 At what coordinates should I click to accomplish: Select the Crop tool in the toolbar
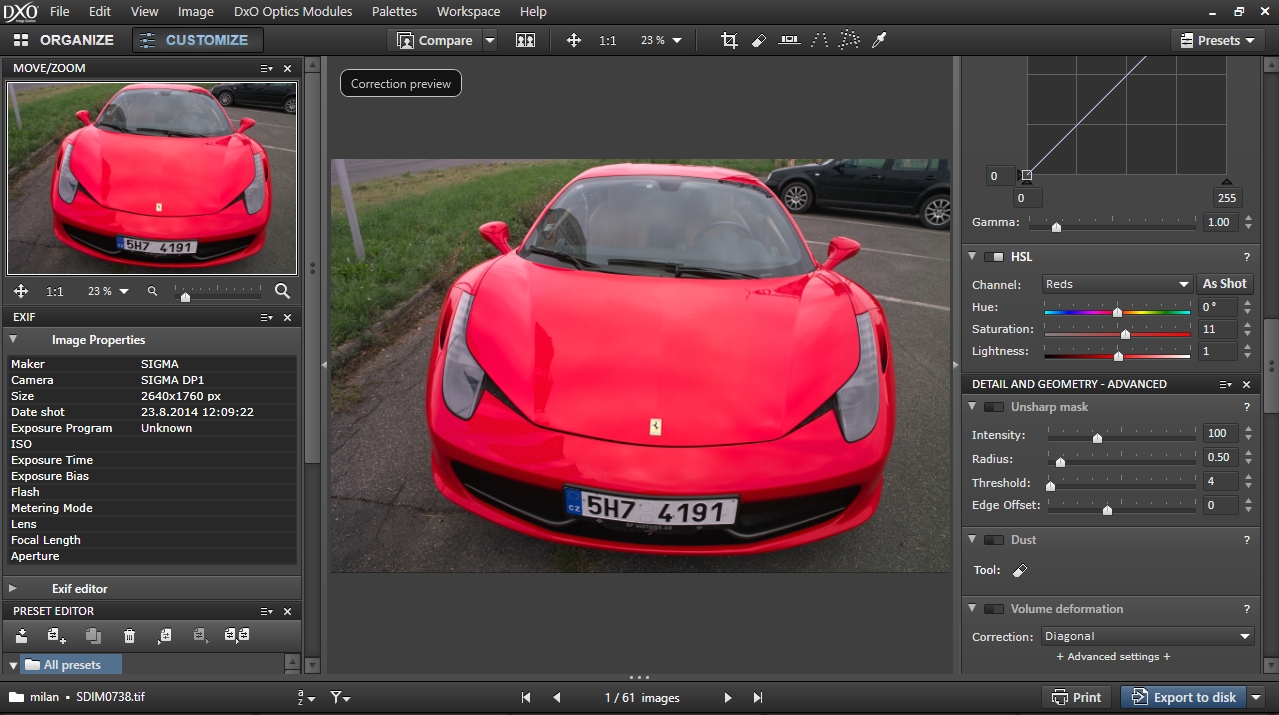pyautogui.click(x=729, y=41)
